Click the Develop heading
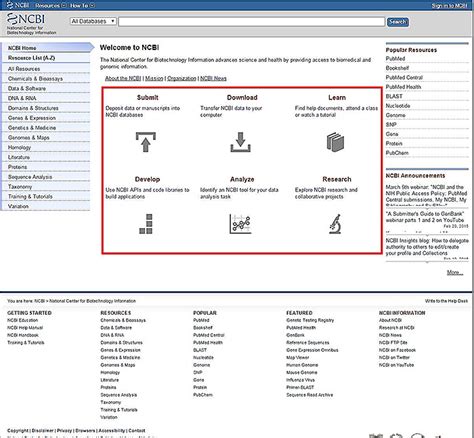 [x=147, y=179]
